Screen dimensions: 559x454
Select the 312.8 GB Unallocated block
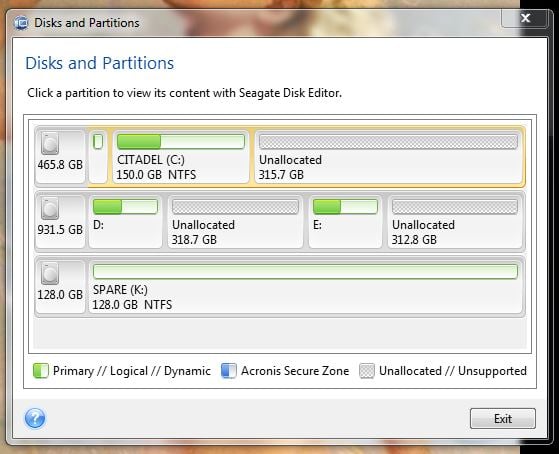tap(455, 221)
